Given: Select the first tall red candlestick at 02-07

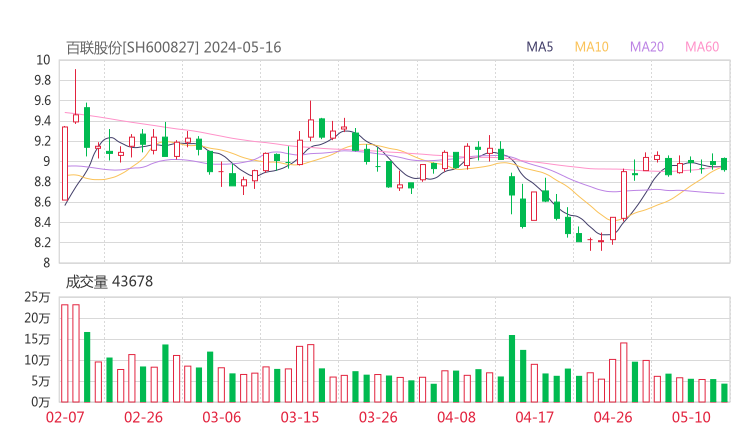Looking at the screenshot, I should [65, 163].
